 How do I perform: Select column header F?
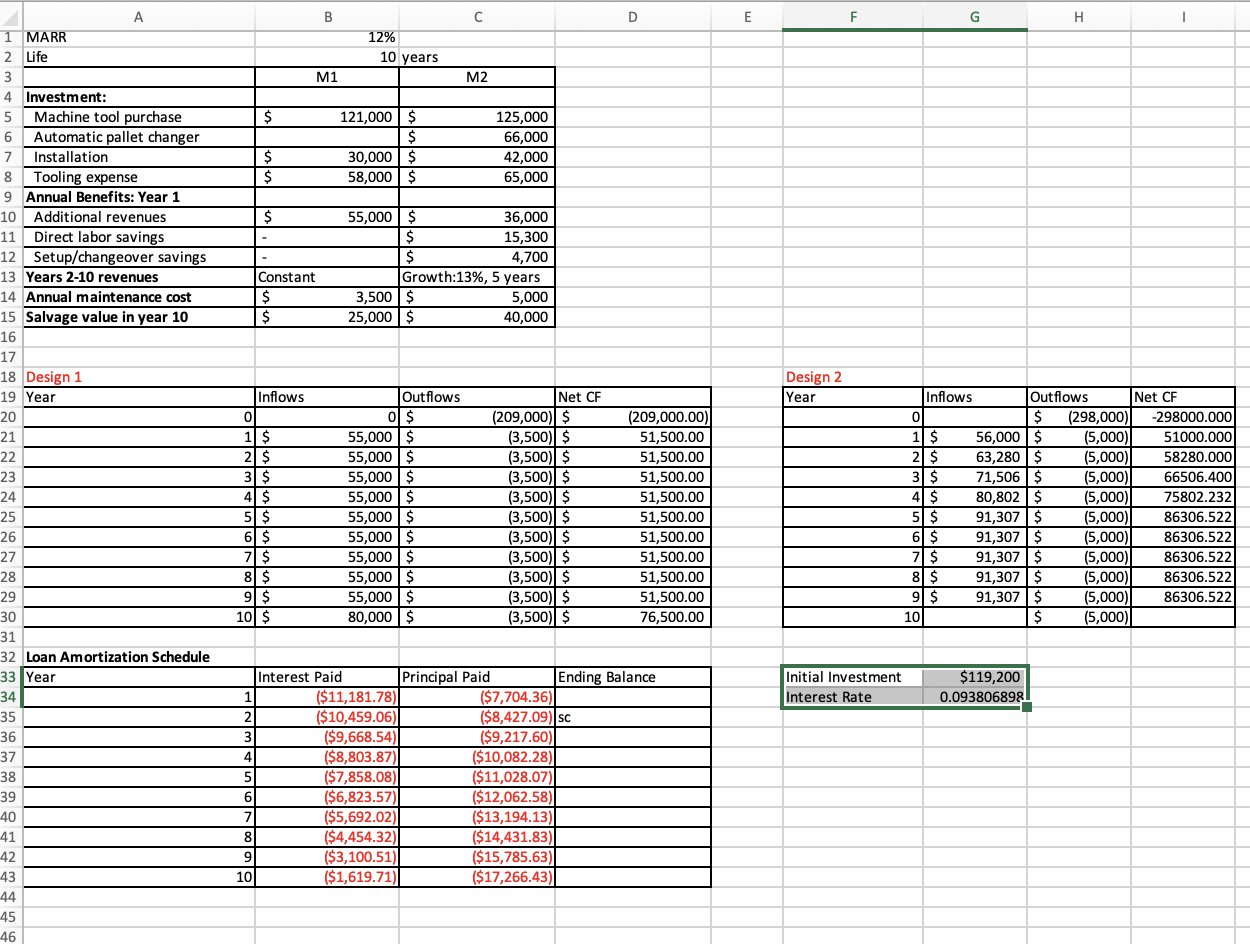click(x=851, y=17)
